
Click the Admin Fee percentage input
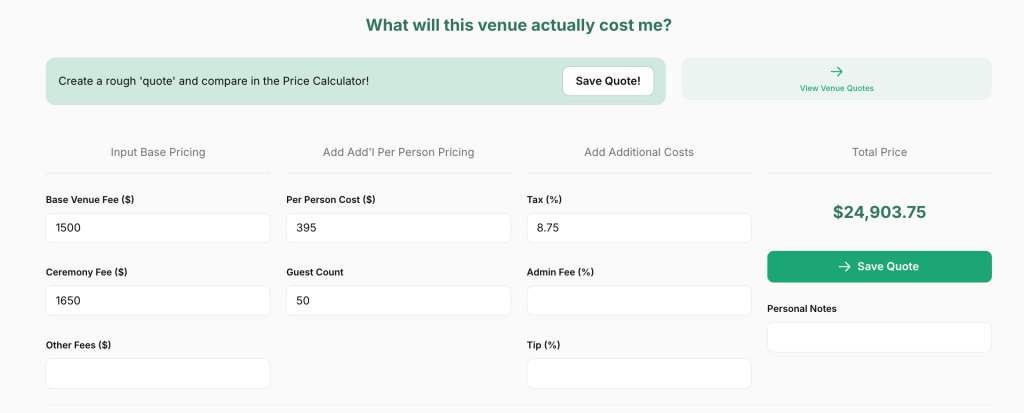point(639,300)
